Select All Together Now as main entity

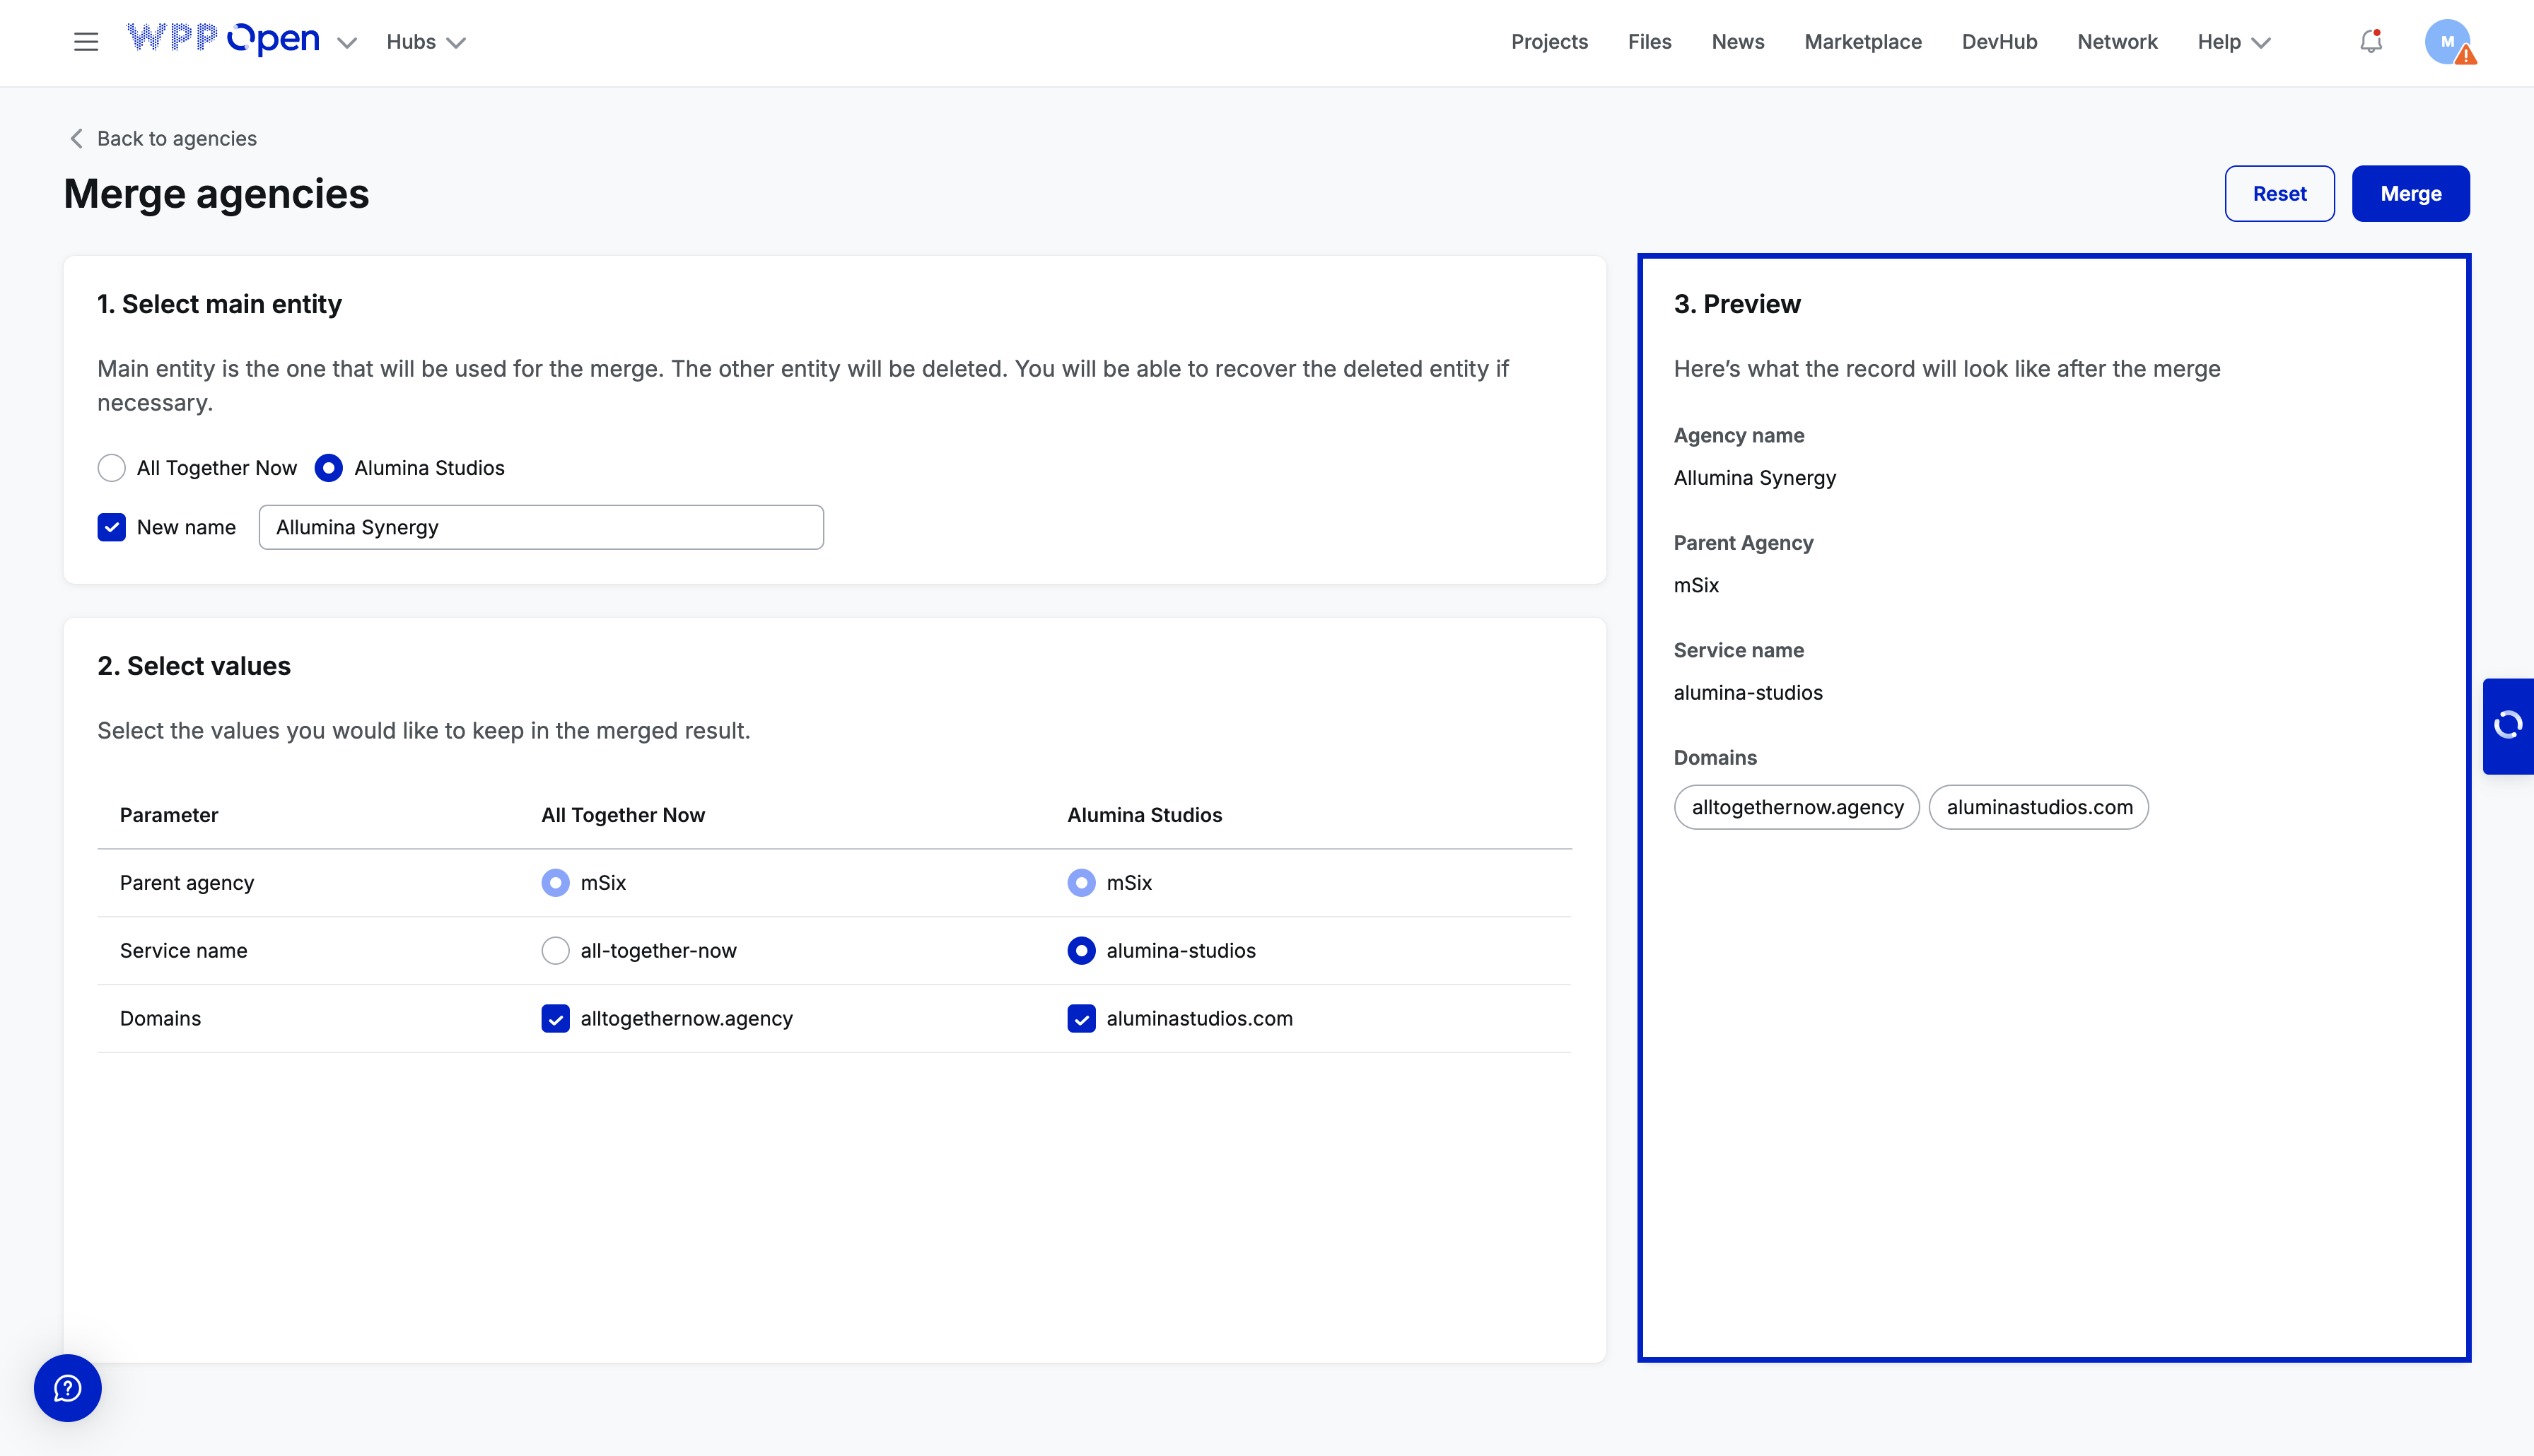click(x=112, y=468)
